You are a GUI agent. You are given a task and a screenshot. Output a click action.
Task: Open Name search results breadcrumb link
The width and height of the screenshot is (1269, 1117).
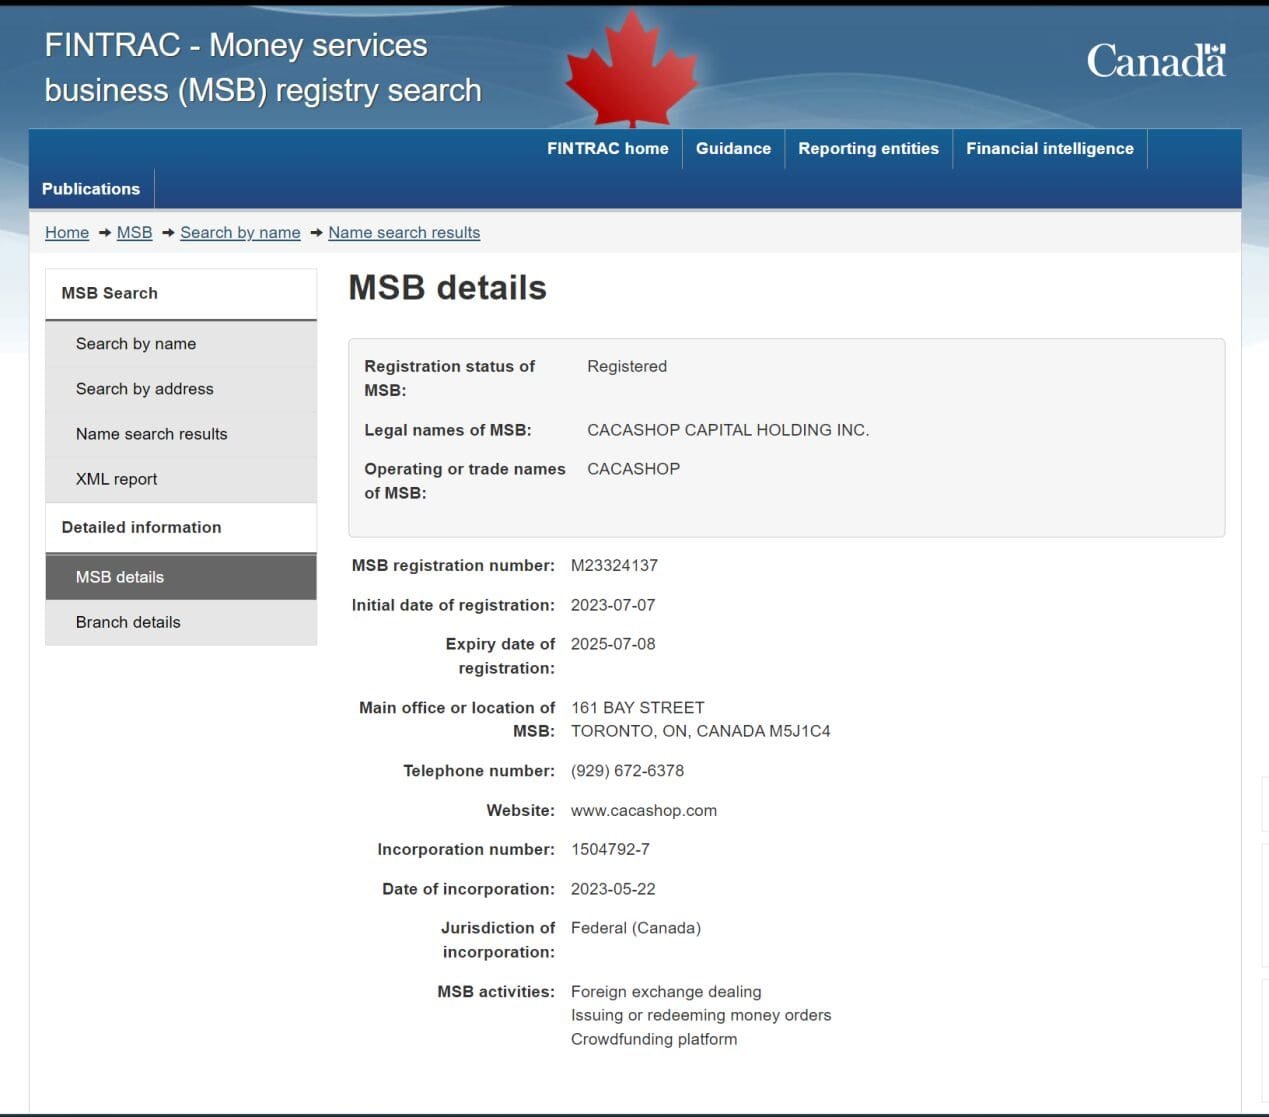(x=404, y=233)
